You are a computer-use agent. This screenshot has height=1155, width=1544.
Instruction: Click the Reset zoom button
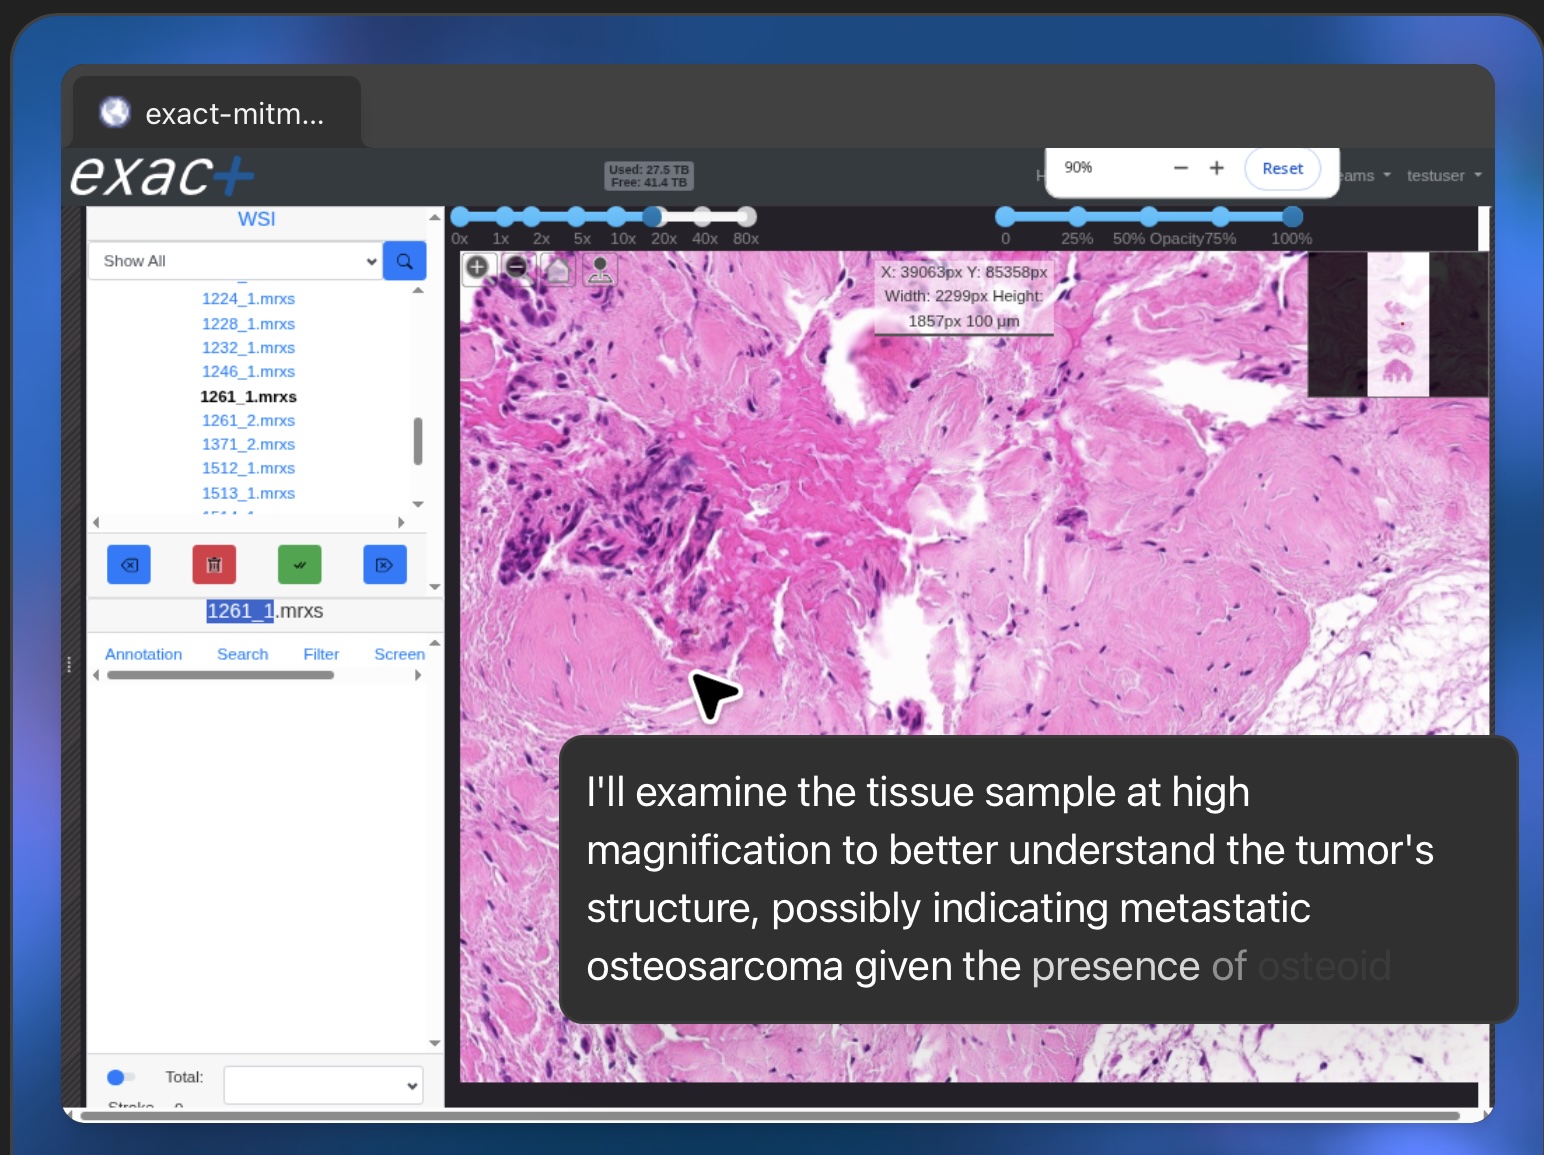click(1283, 169)
